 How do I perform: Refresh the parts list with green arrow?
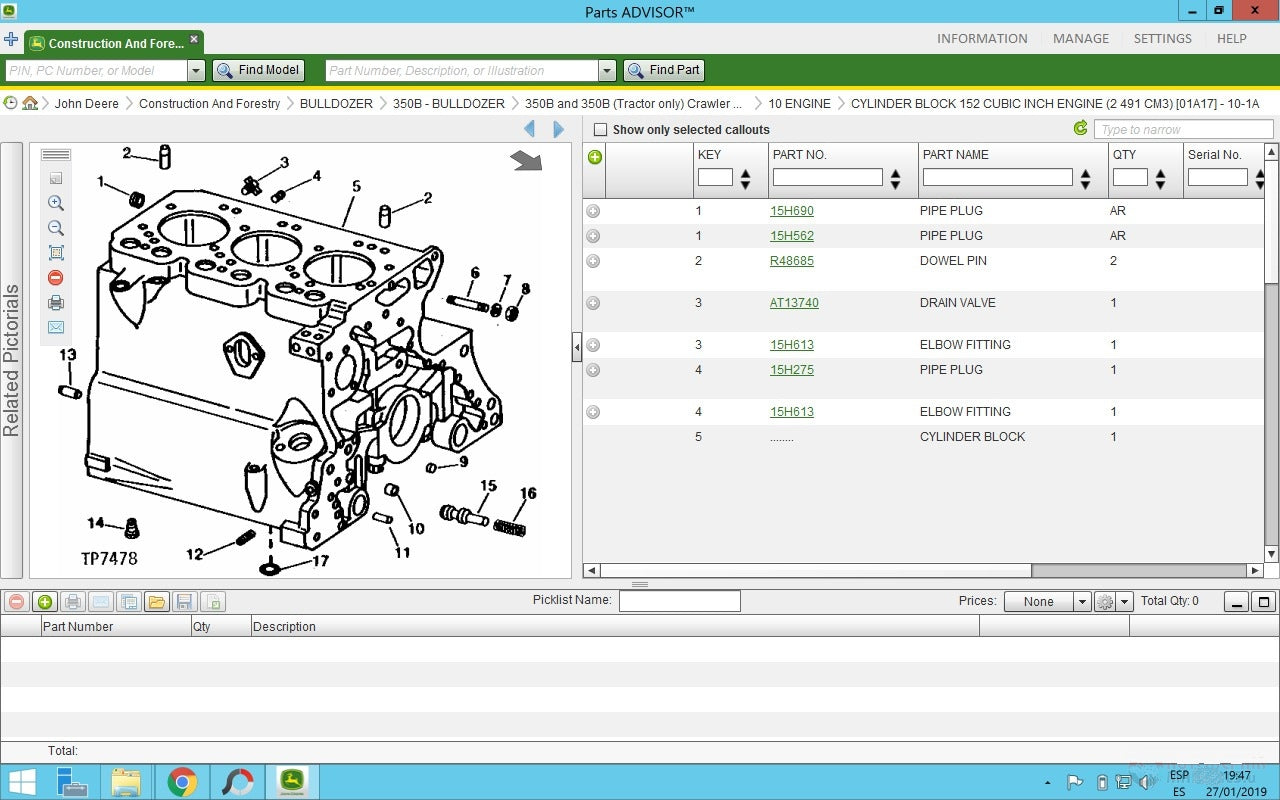1080,128
